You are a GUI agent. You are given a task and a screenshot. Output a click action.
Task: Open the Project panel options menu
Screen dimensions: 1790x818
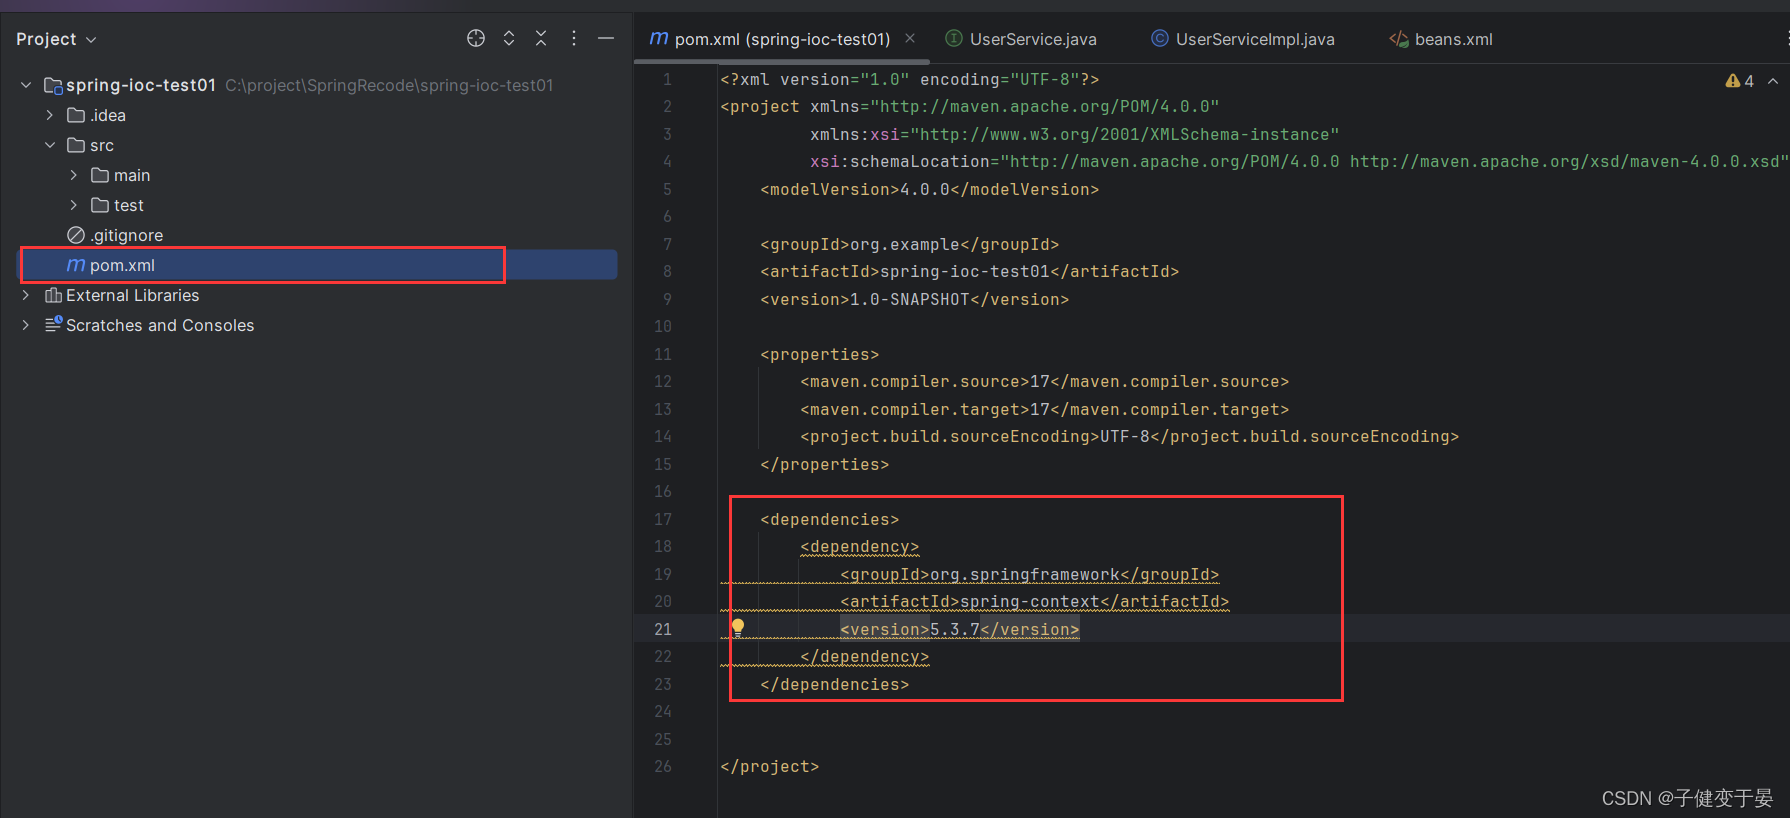click(x=574, y=38)
